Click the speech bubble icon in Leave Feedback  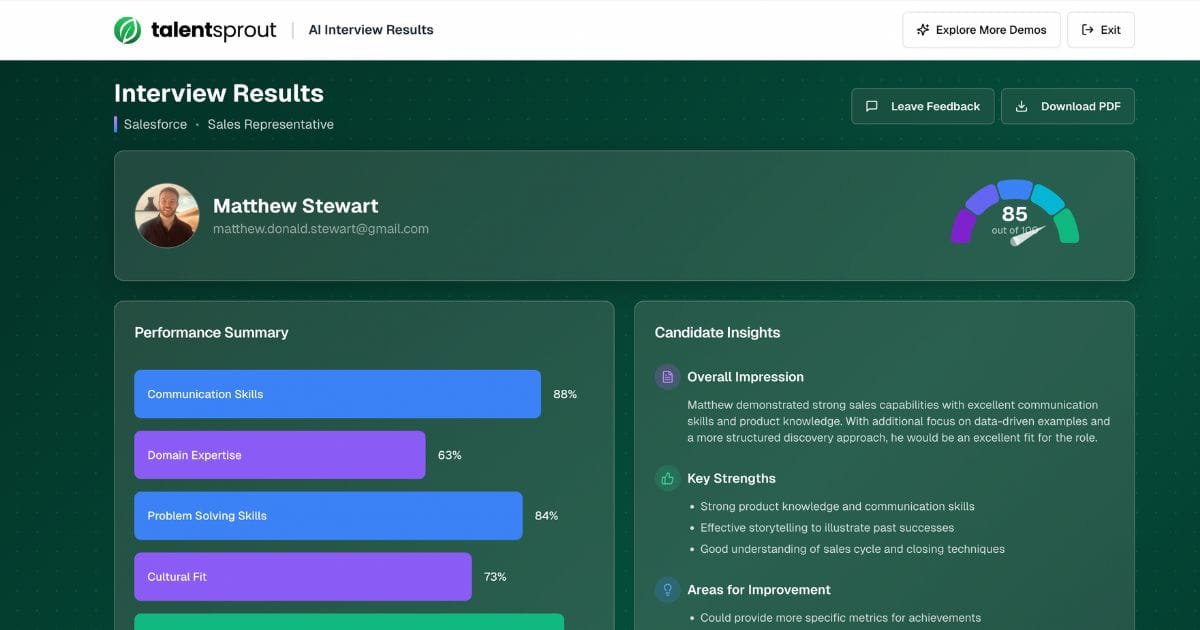(872, 106)
